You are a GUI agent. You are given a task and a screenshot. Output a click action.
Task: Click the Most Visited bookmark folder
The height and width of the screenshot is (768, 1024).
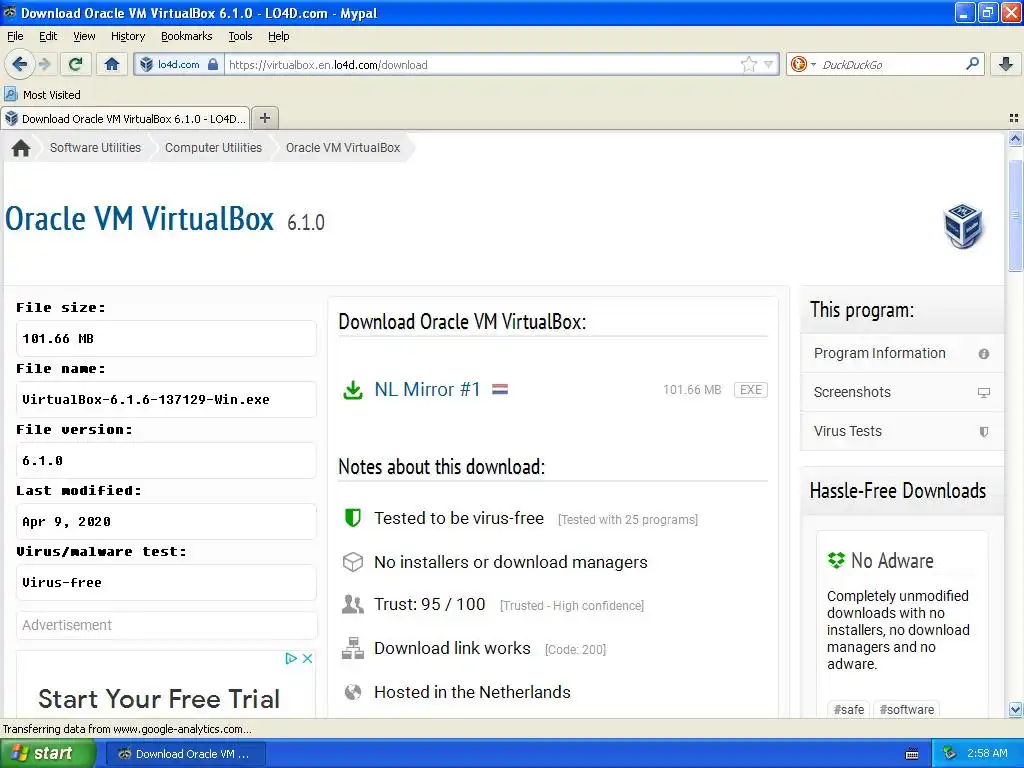tap(42, 95)
